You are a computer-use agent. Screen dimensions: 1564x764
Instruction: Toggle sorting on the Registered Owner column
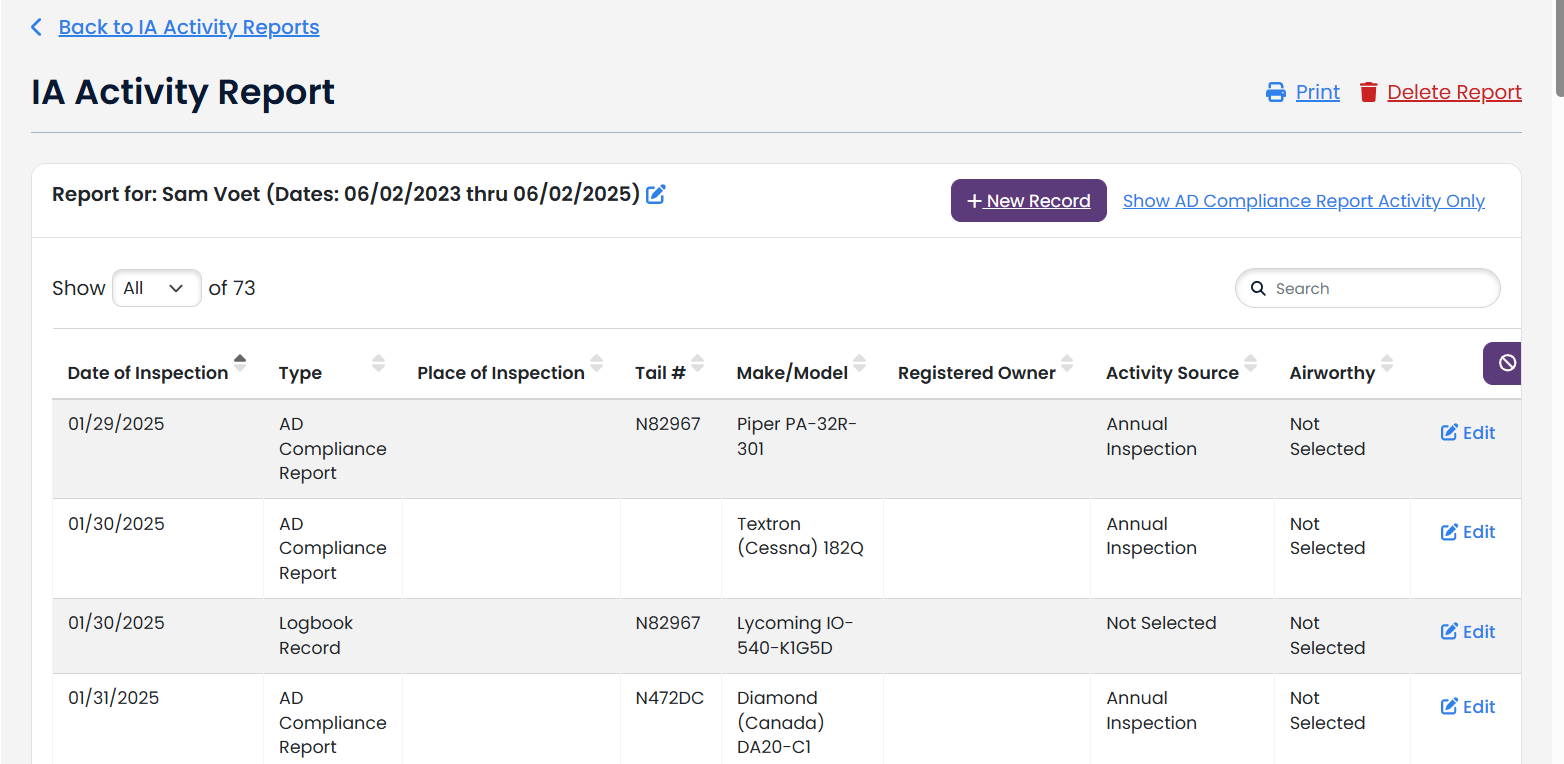coord(1068,364)
